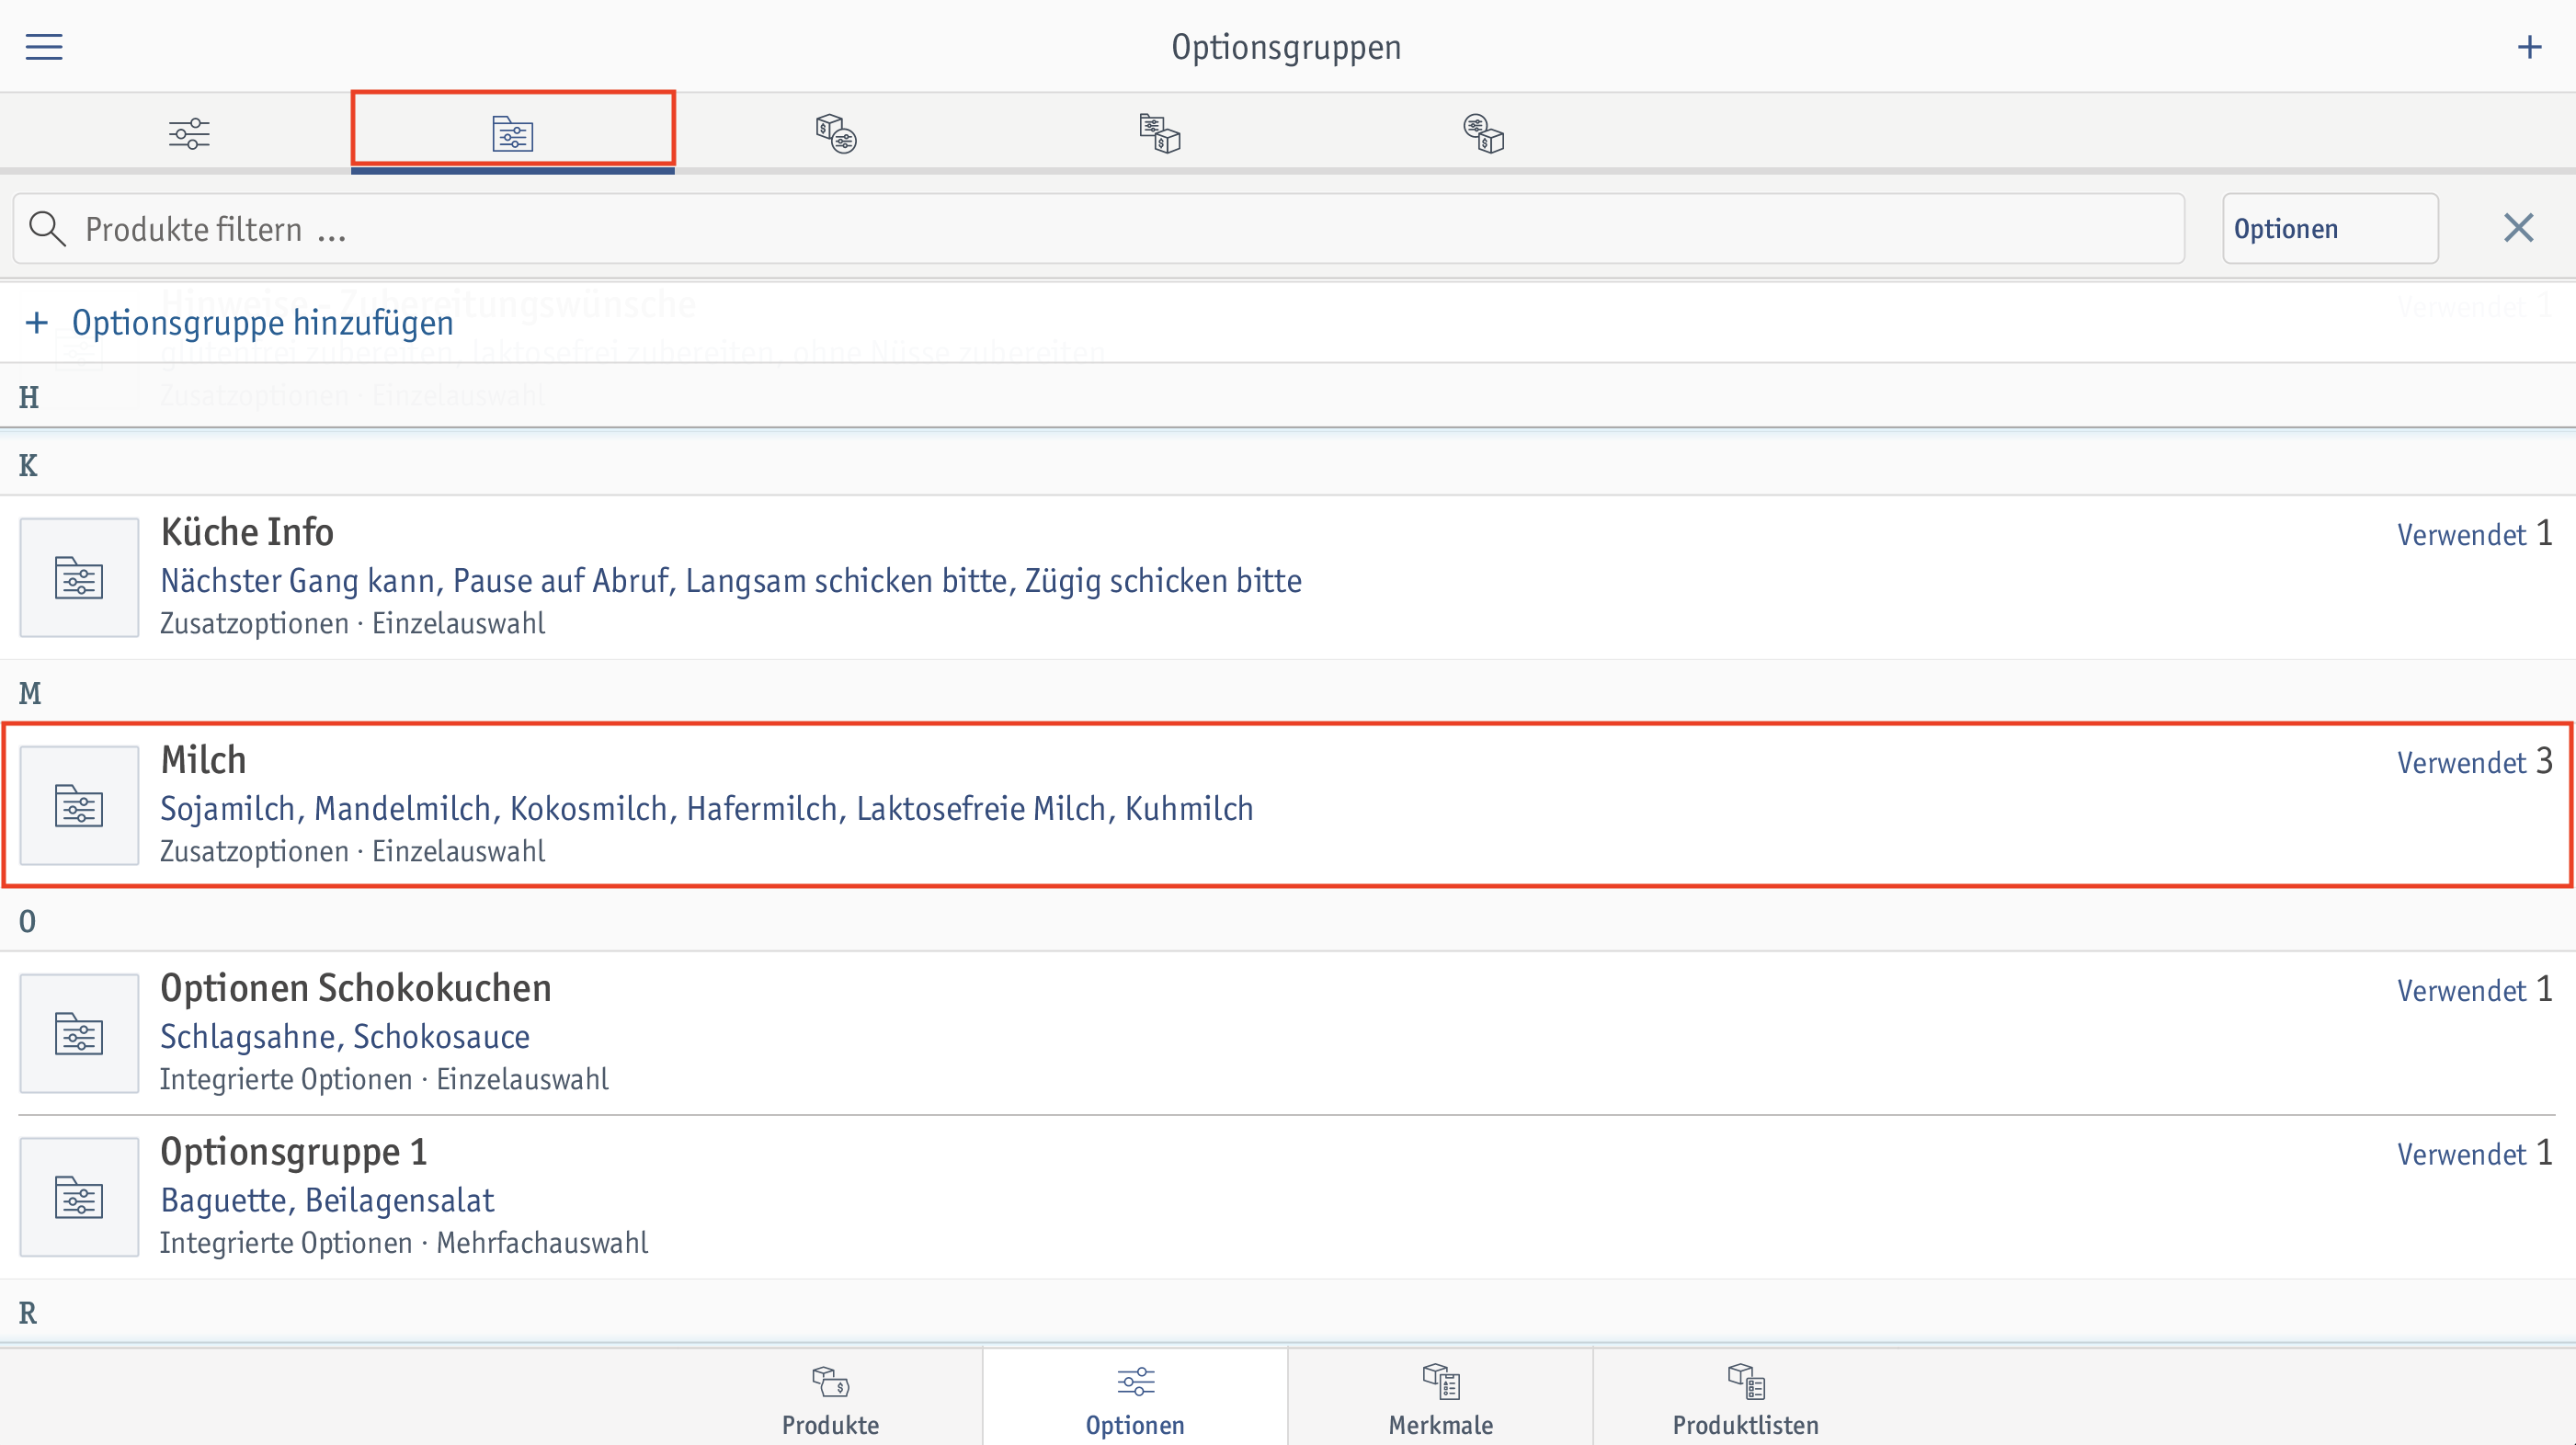Click plus icon beside 'Optionsgruppe hinzufügen'
This screenshot has height=1445, width=2576.
click(x=37, y=322)
